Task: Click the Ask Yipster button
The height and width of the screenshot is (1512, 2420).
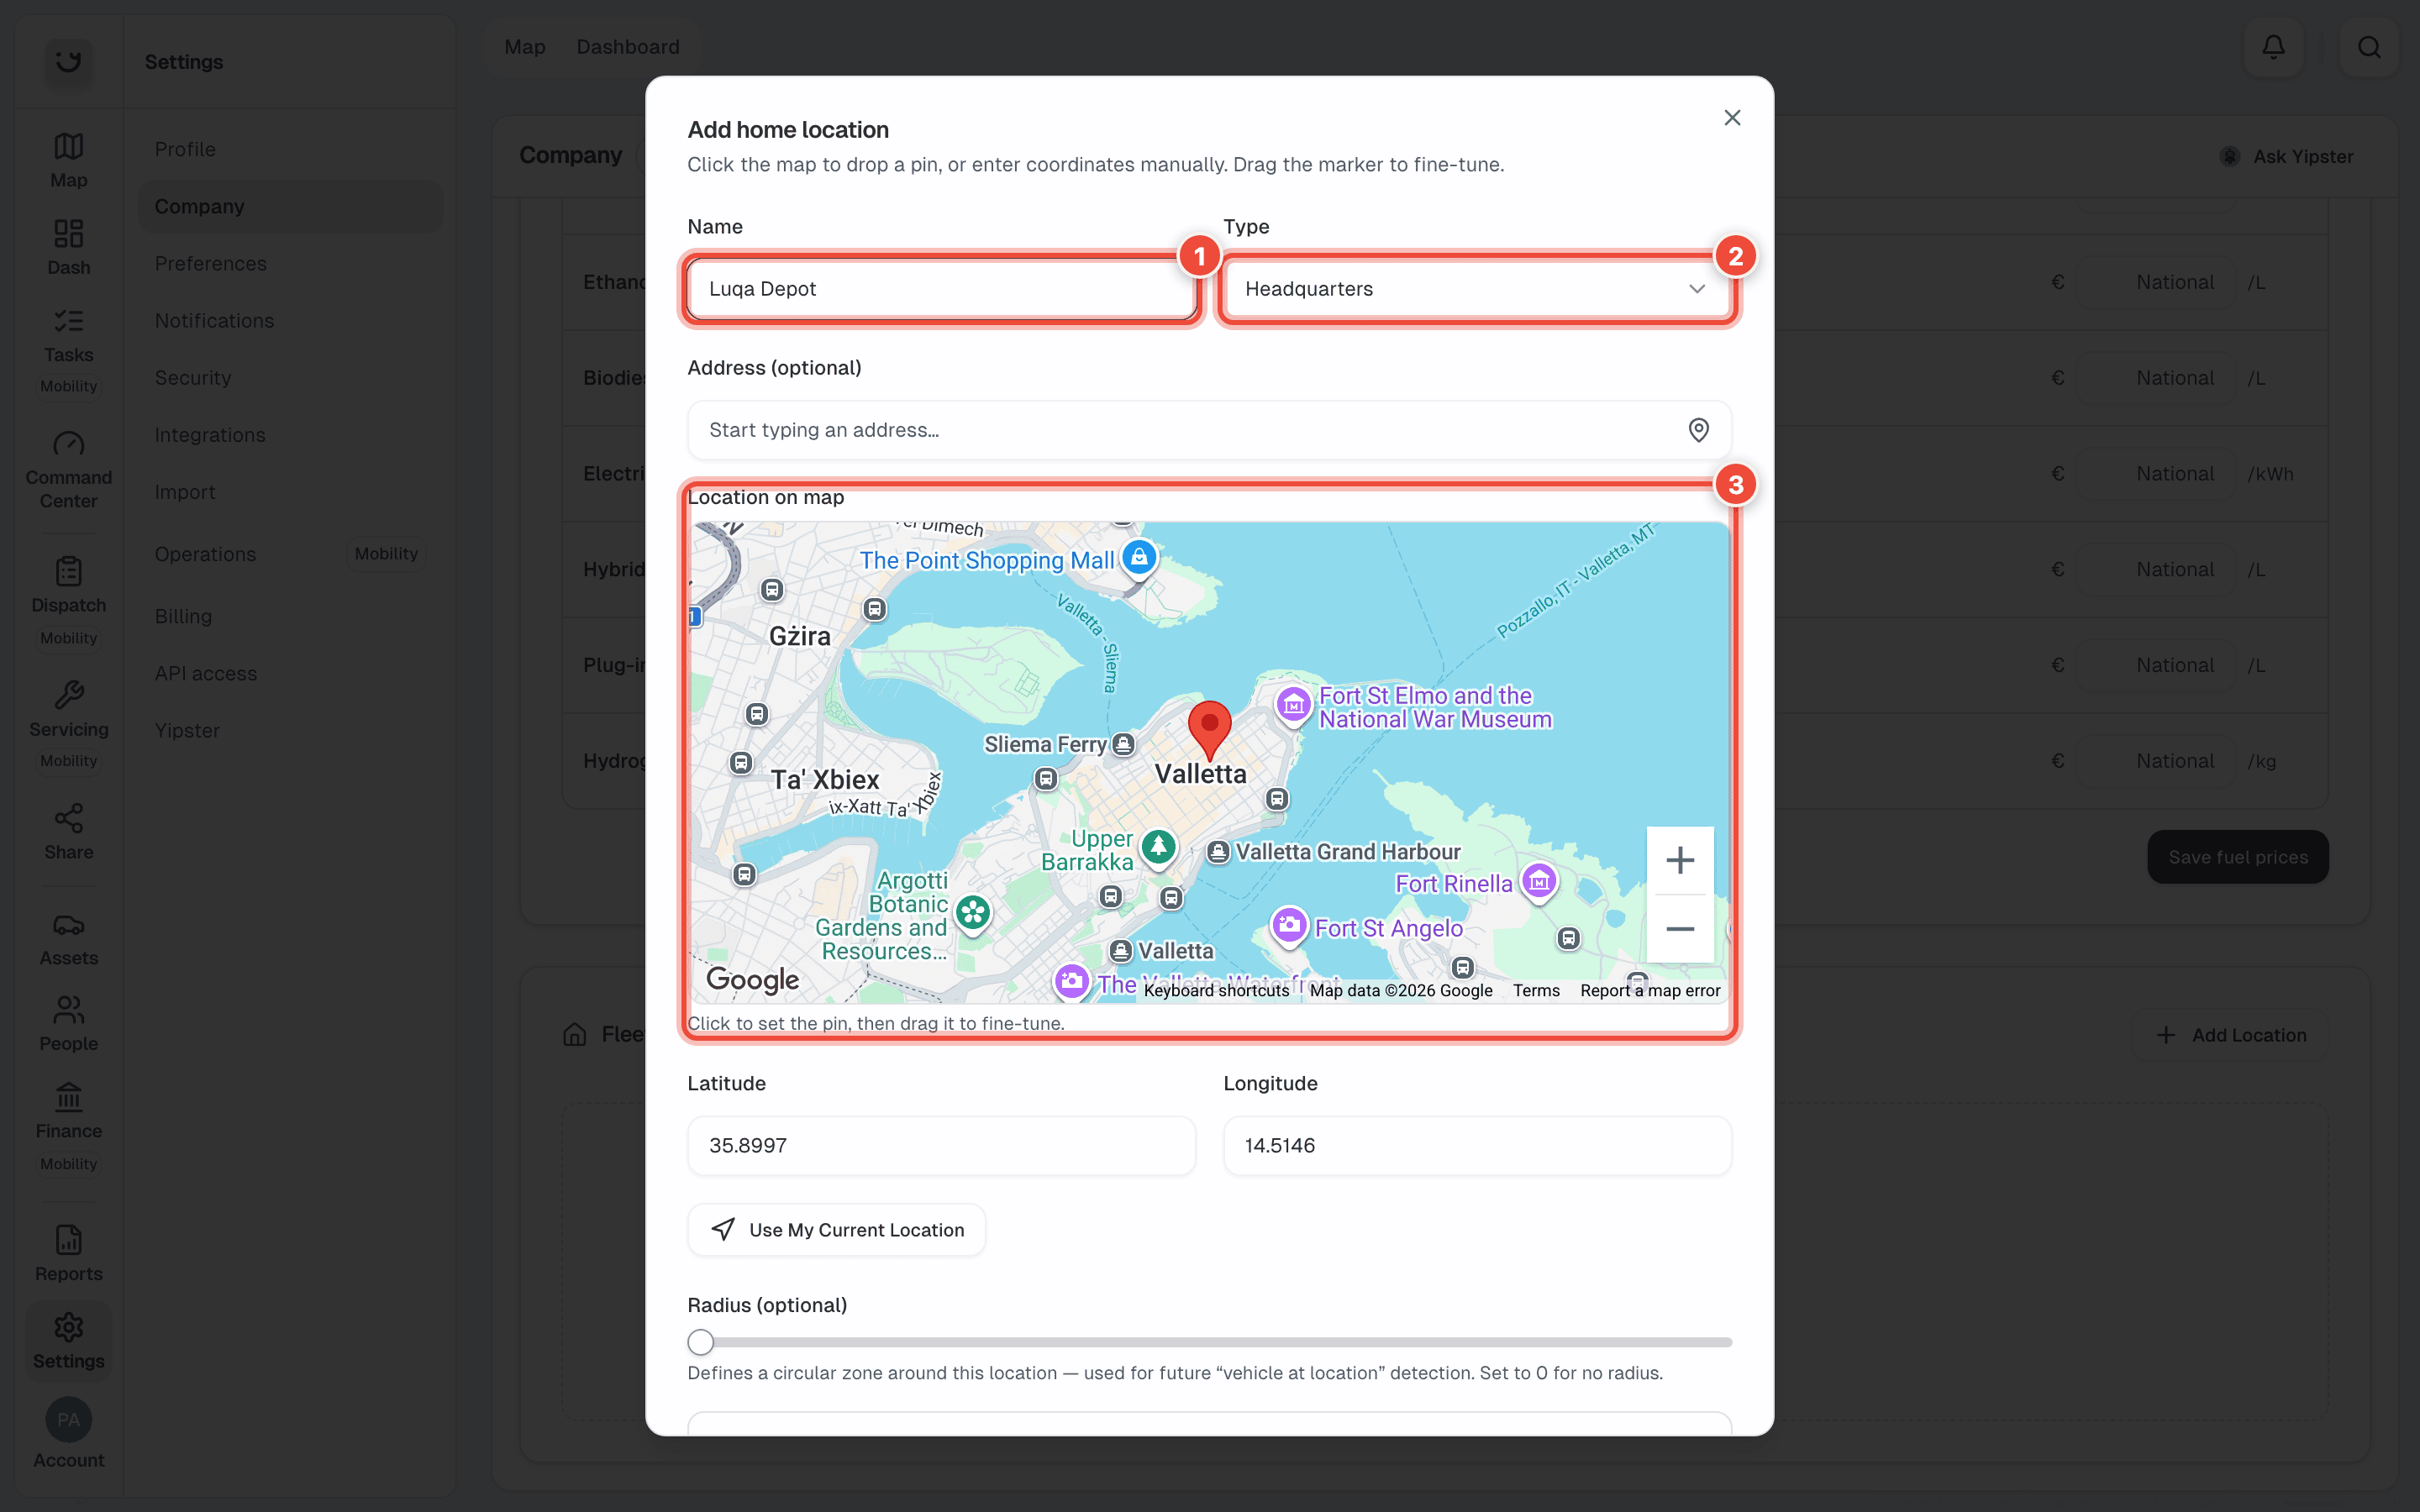Action: (x=2286, y=157)
